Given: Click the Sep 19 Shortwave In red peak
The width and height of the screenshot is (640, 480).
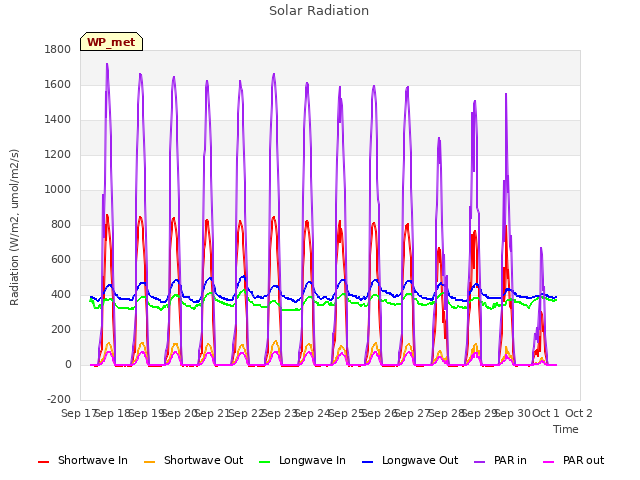Looking at the screenshot, I should coord(140,217).
